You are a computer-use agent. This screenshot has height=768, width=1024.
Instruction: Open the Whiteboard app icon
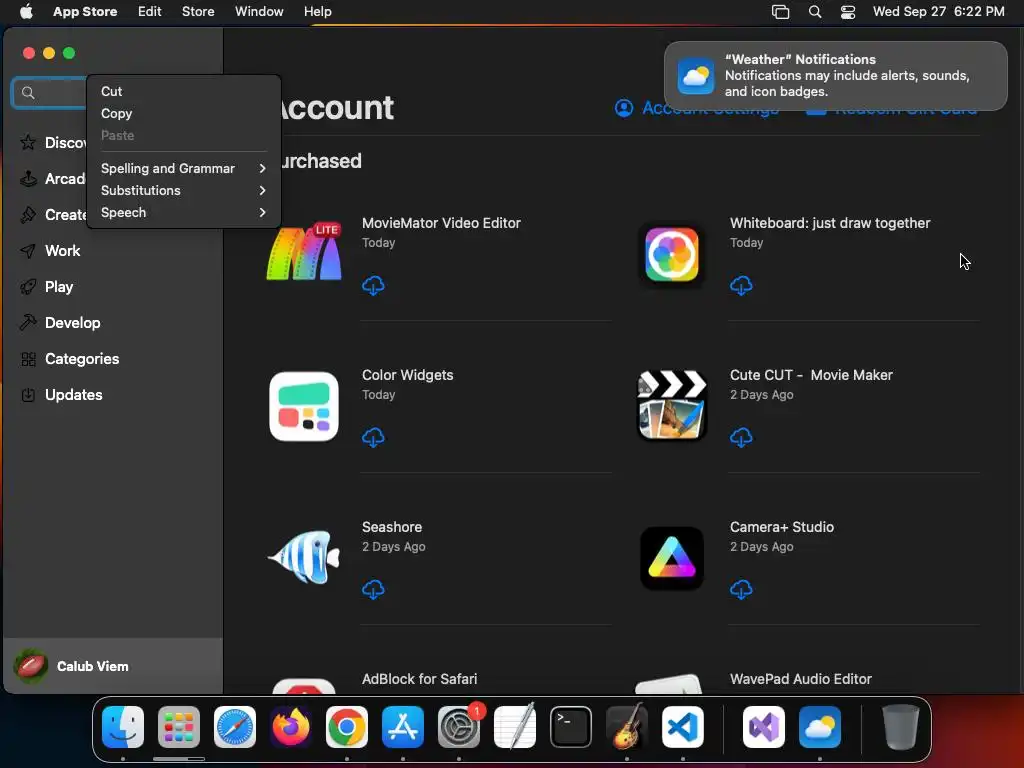(671, 254)
